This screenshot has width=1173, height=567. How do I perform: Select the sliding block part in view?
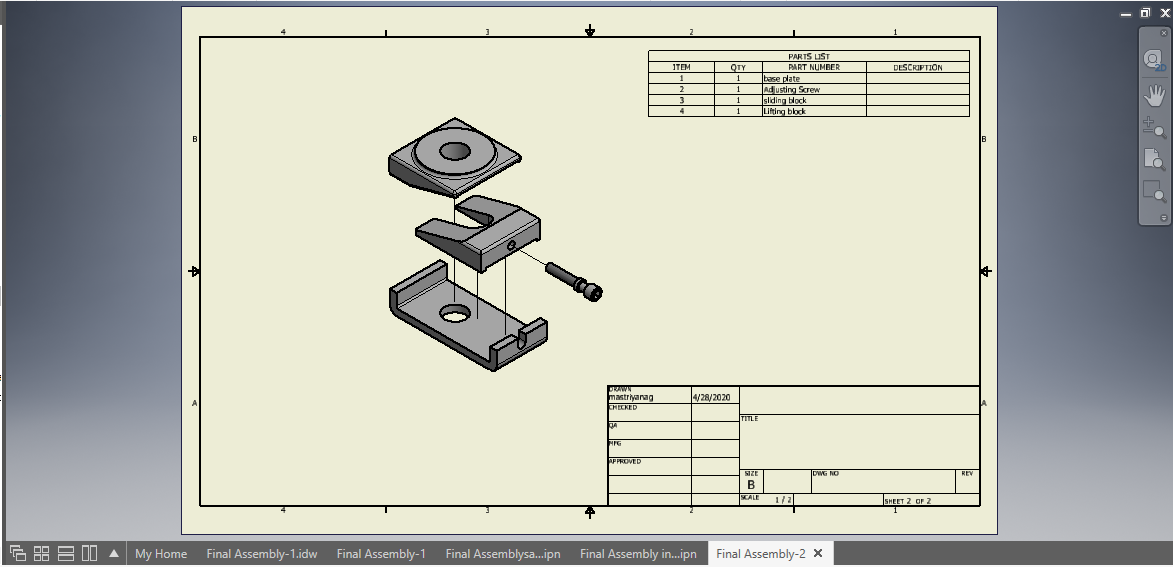coord(479,233)
